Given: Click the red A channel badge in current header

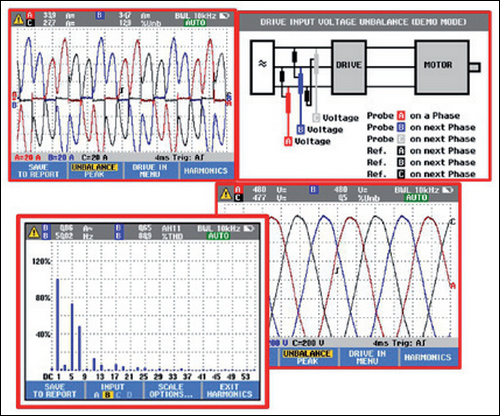Looking at the screenshot, I should pyautogui.click(x=30, y=15).
